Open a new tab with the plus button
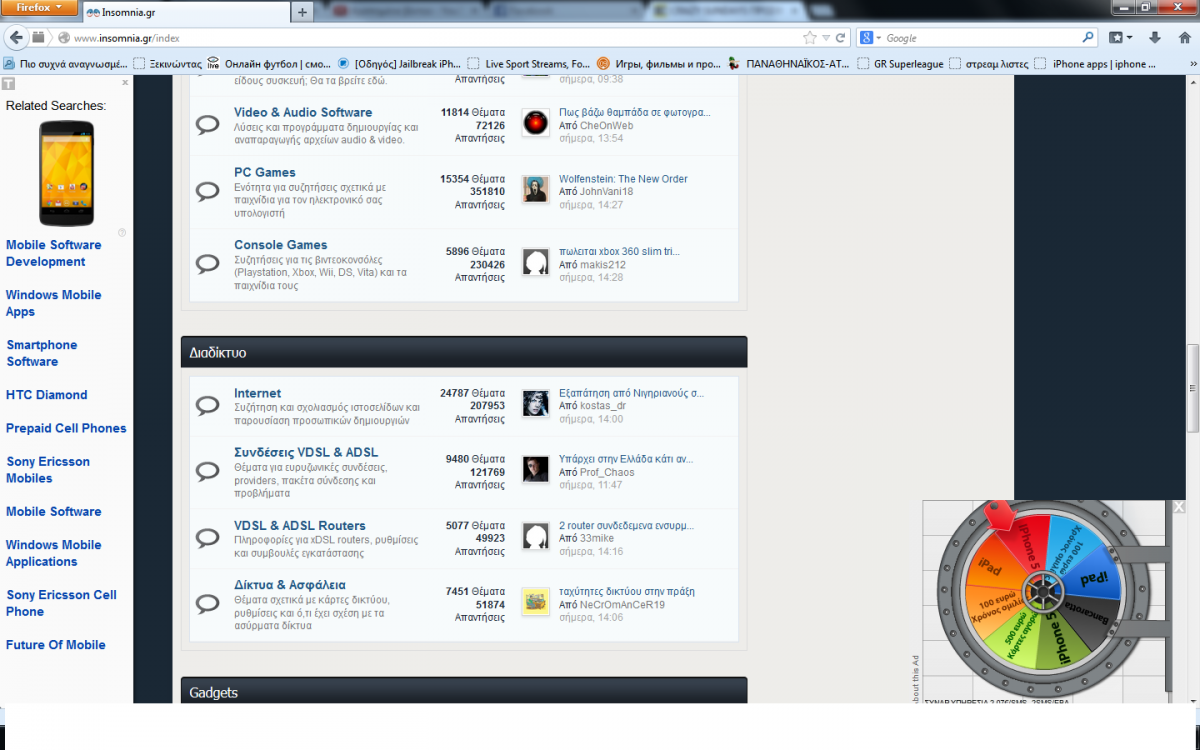This screenshot has width=1200, height=750. coord(303,12)
